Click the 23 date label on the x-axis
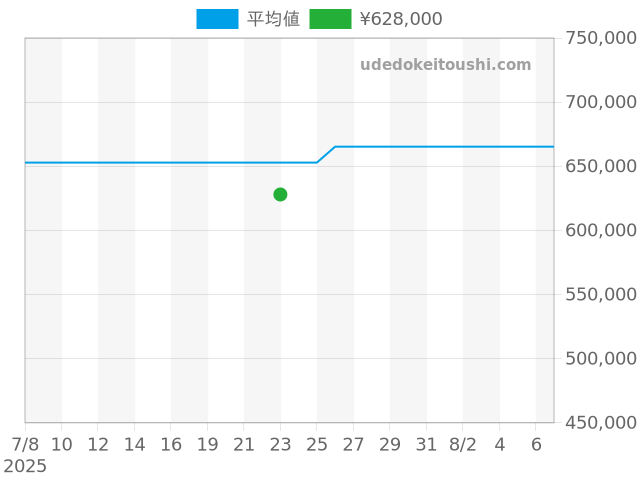The height and width of the screenshot is (480, 640). [x=280, y=443]
